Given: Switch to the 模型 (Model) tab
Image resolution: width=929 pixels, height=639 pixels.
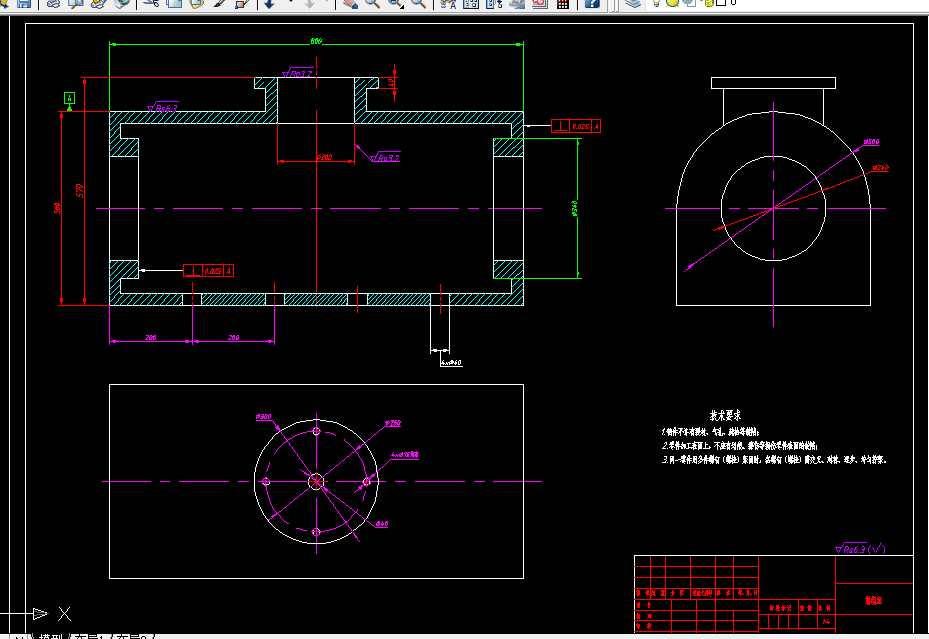Looking at the screenshot, I should coord(51,636).
